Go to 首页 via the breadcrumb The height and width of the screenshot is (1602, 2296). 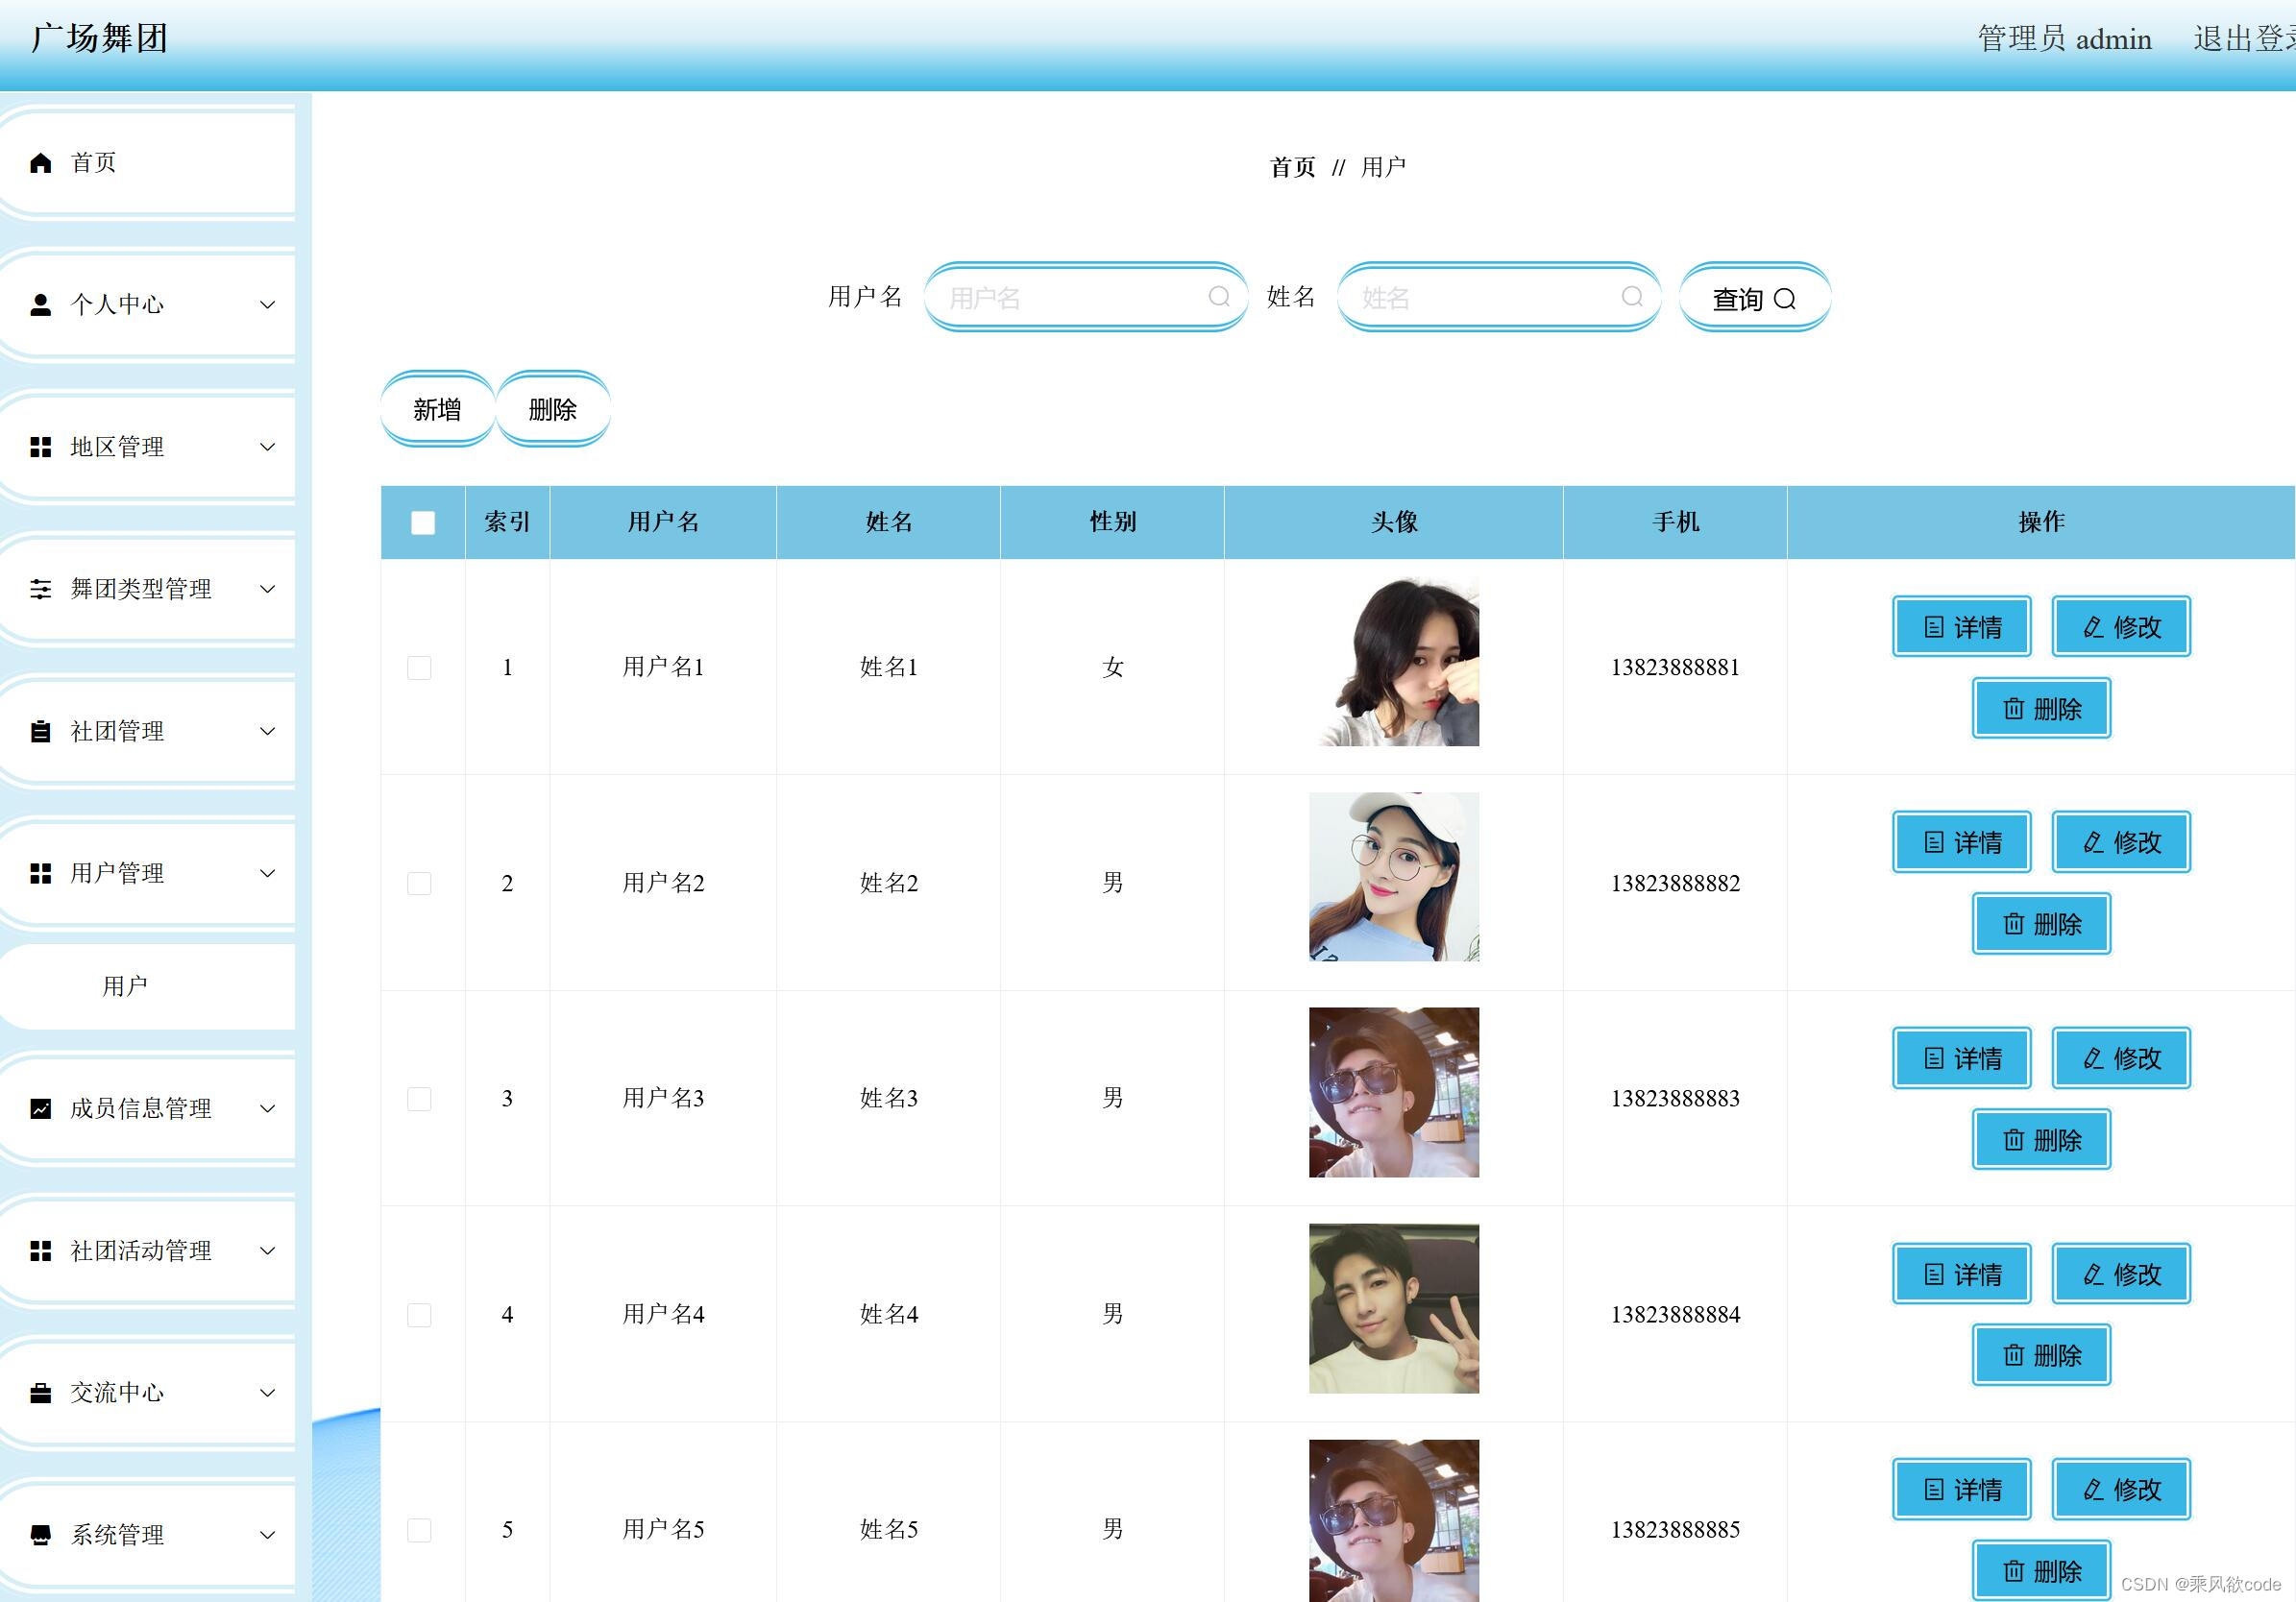(1292, 167)
